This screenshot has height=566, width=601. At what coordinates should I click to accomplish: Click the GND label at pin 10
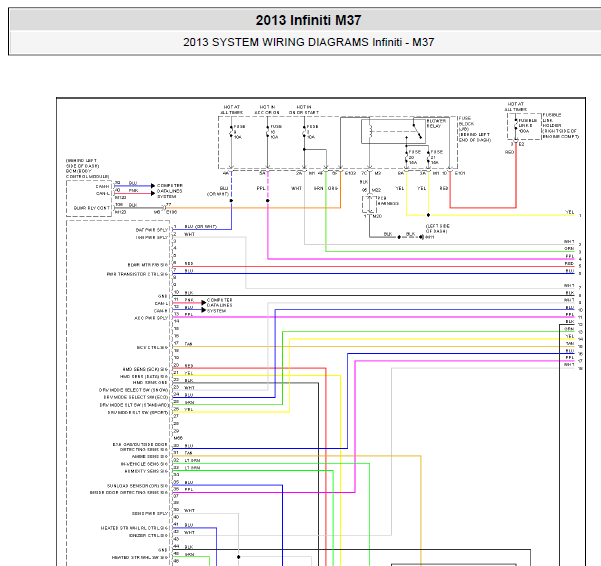pos(163,296)
